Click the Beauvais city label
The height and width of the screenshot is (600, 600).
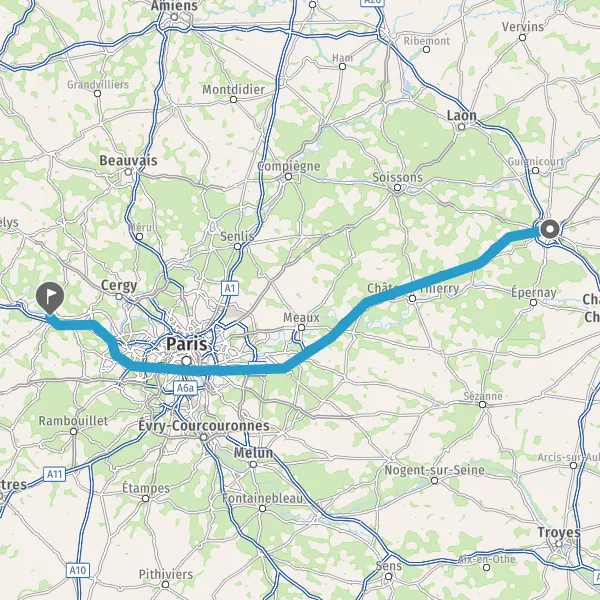click(128, 160)
